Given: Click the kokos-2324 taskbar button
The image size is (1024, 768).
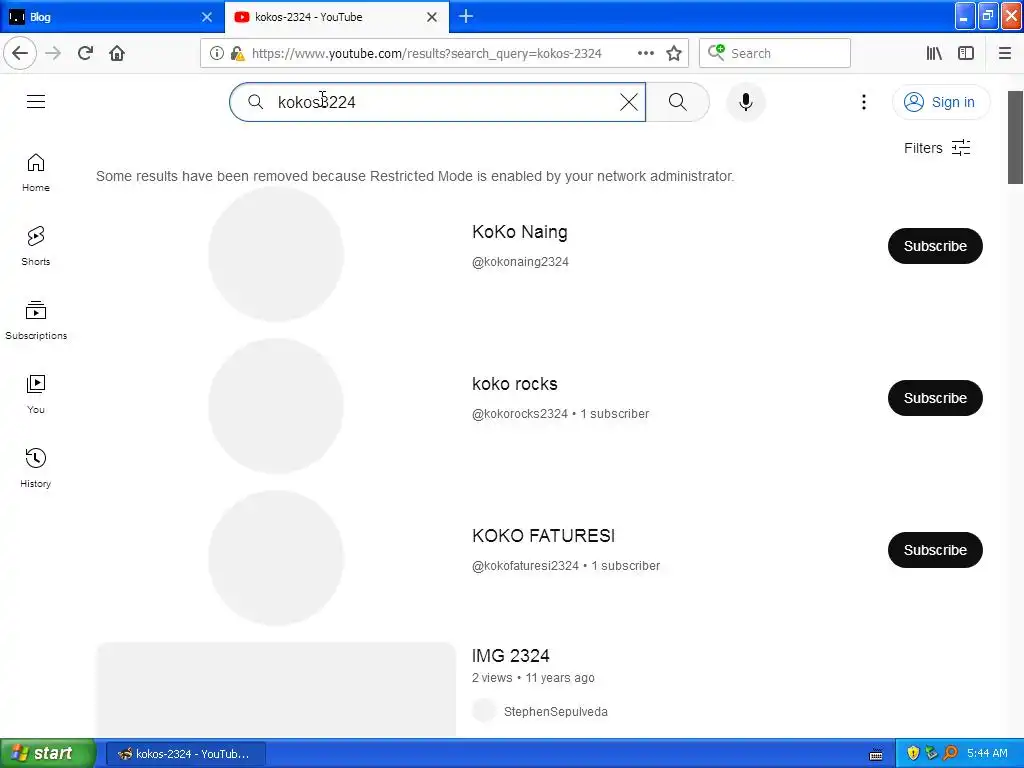Looking at the screenshot, I should point(186,754).
